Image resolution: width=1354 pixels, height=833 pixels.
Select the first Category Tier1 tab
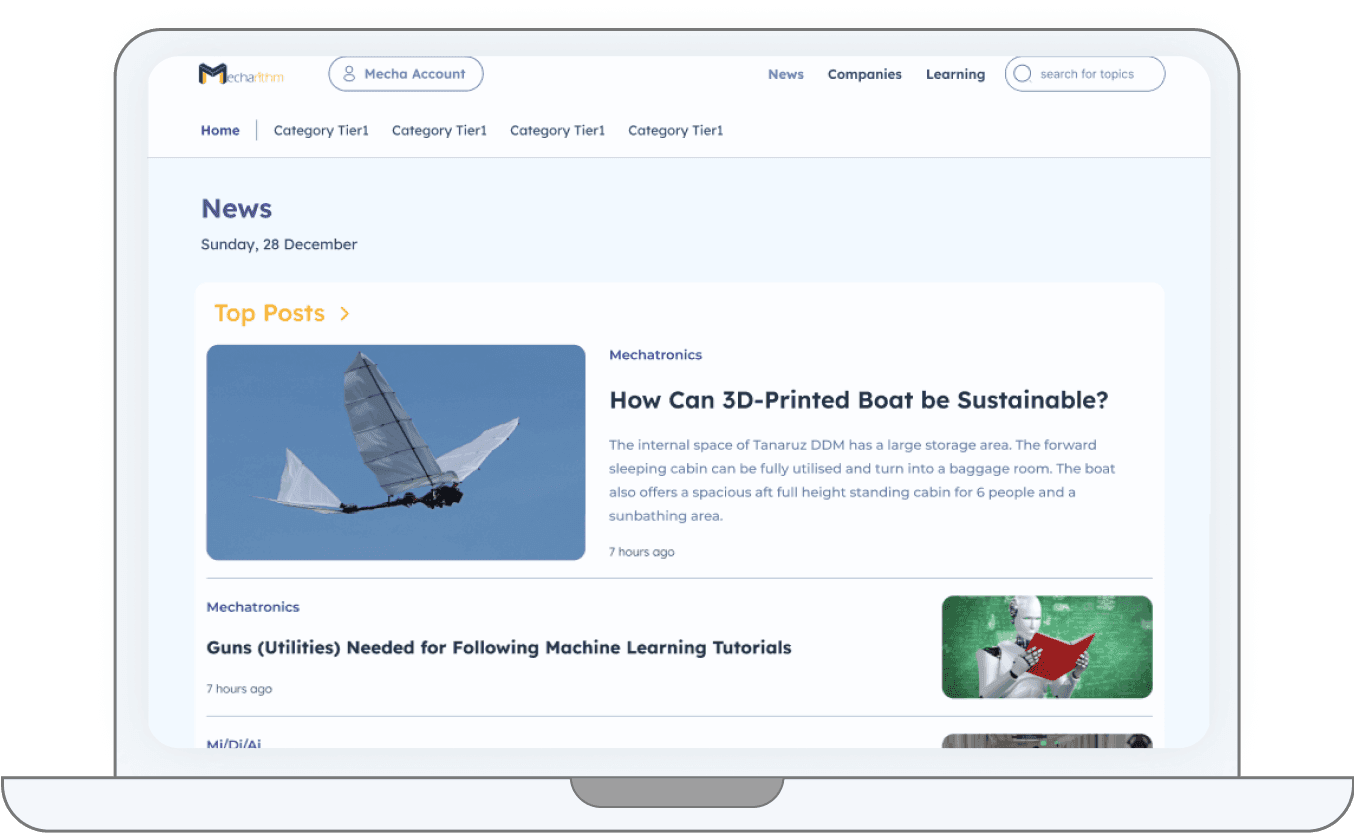point(321,130)
